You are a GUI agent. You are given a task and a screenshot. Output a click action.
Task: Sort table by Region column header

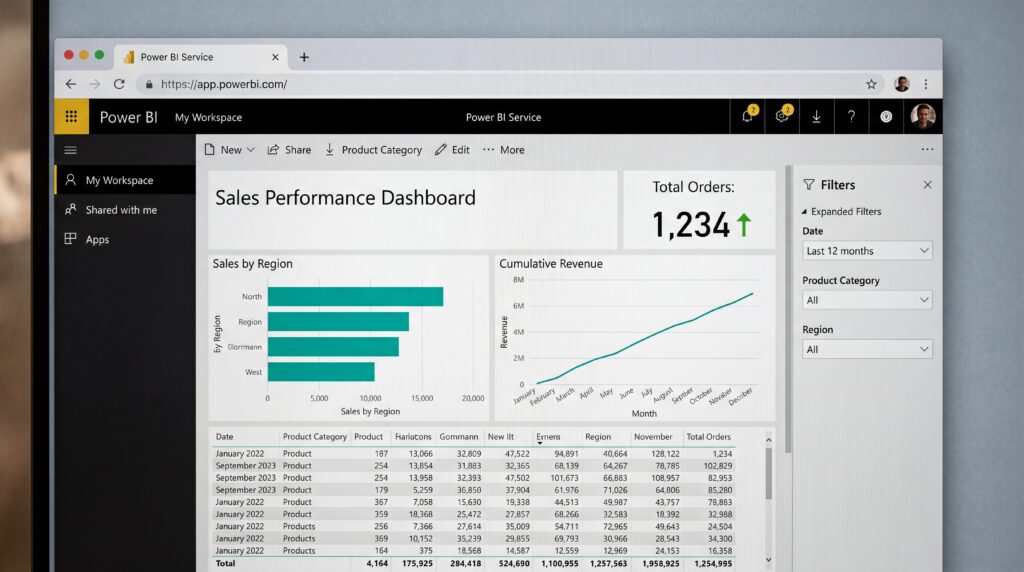point(598,437)
